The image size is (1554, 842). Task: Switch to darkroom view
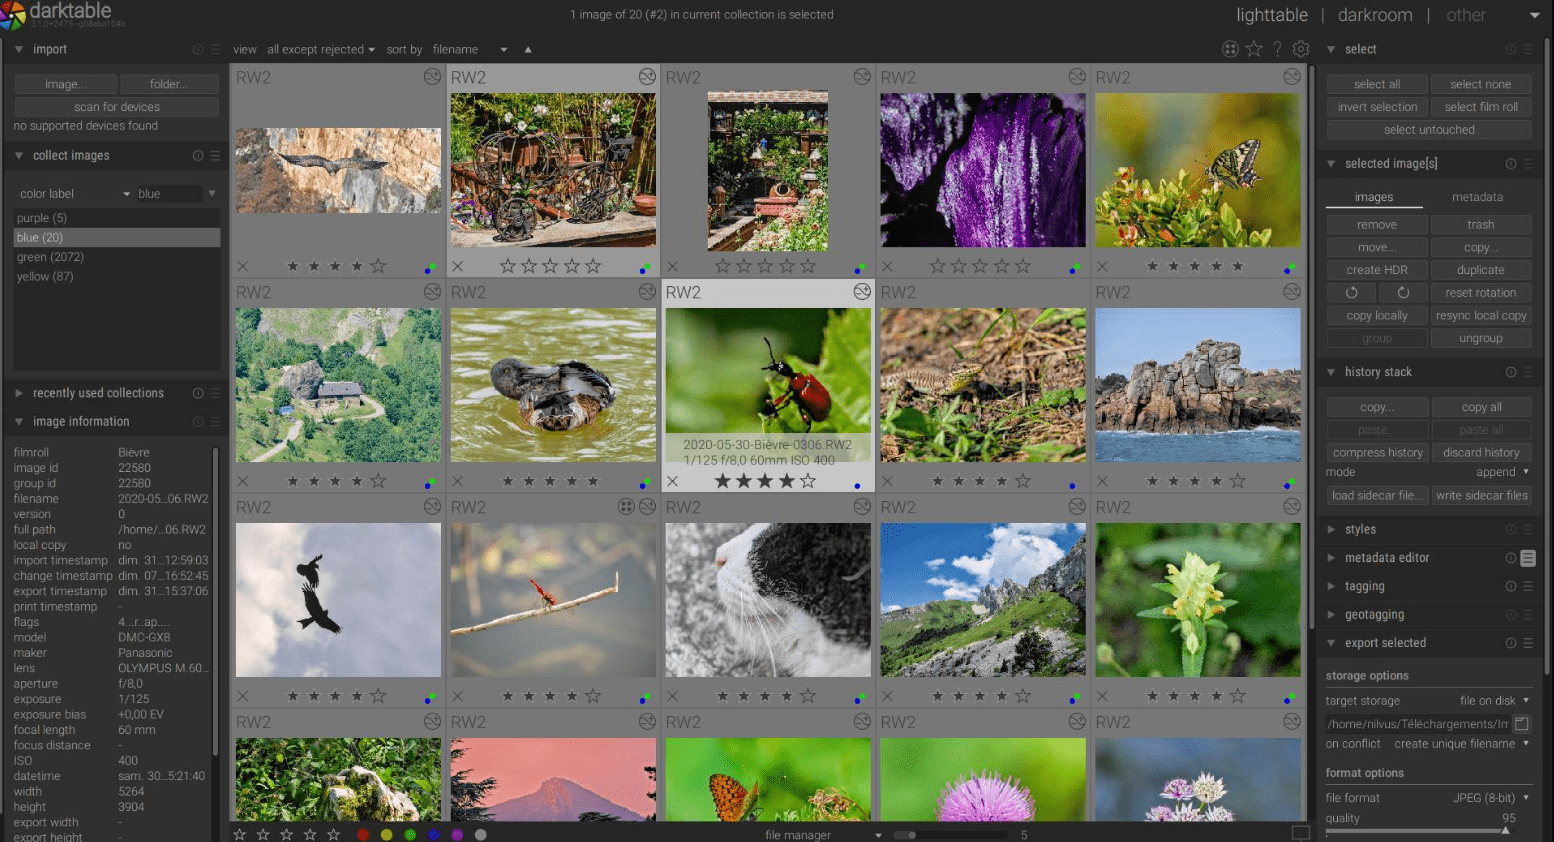(x=1375, y=15)
